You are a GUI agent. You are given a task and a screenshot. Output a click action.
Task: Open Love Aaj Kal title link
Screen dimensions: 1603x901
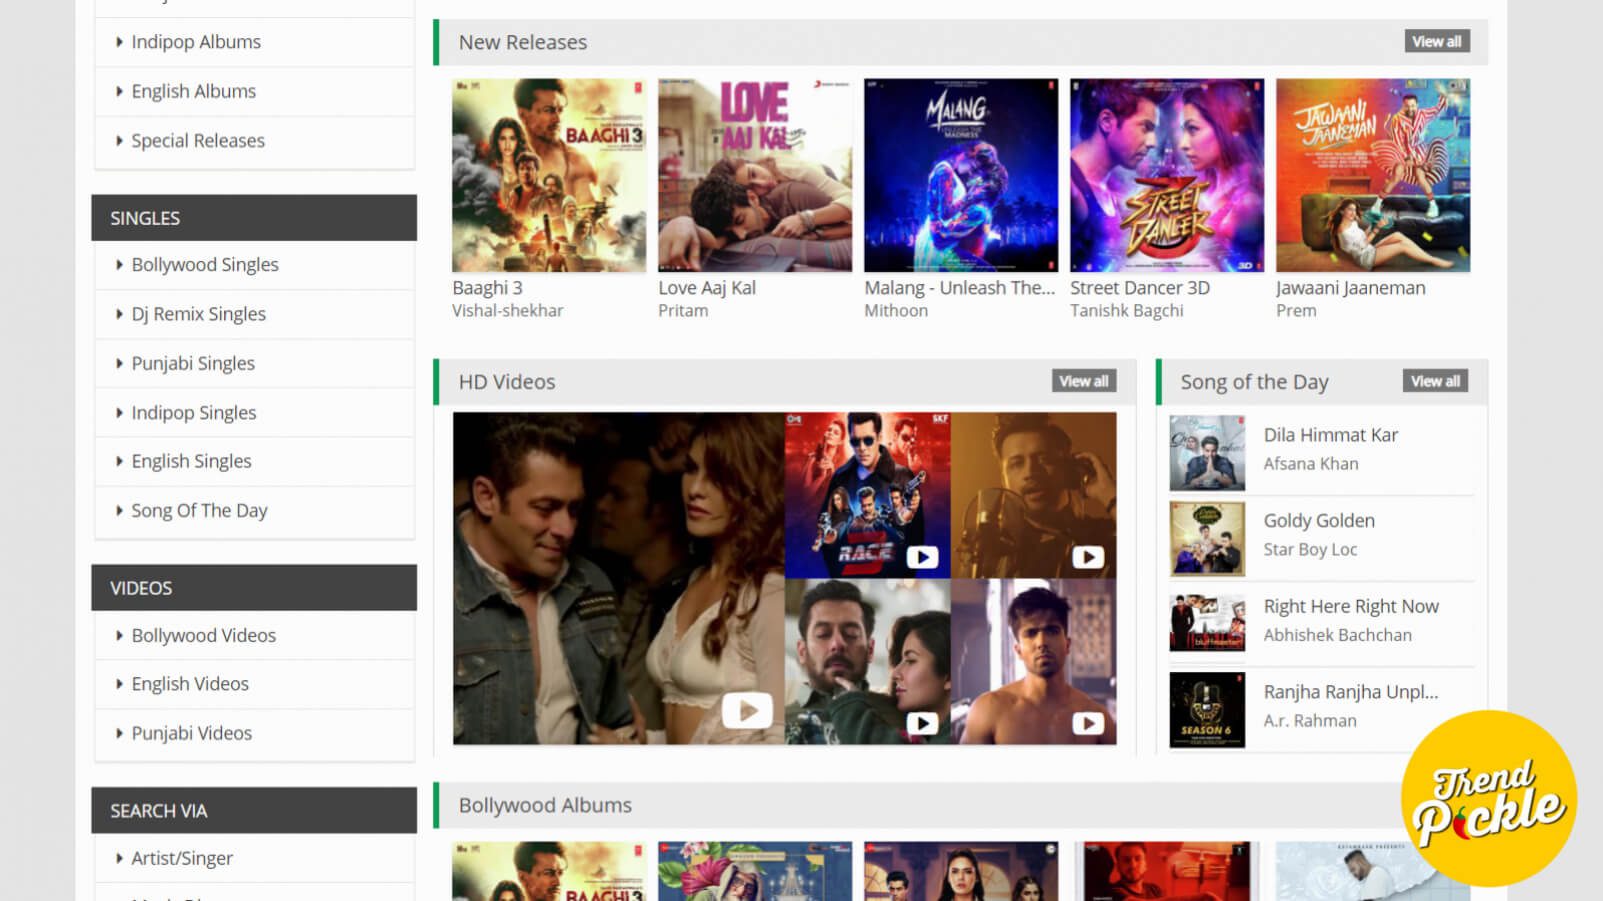[707, 288]
